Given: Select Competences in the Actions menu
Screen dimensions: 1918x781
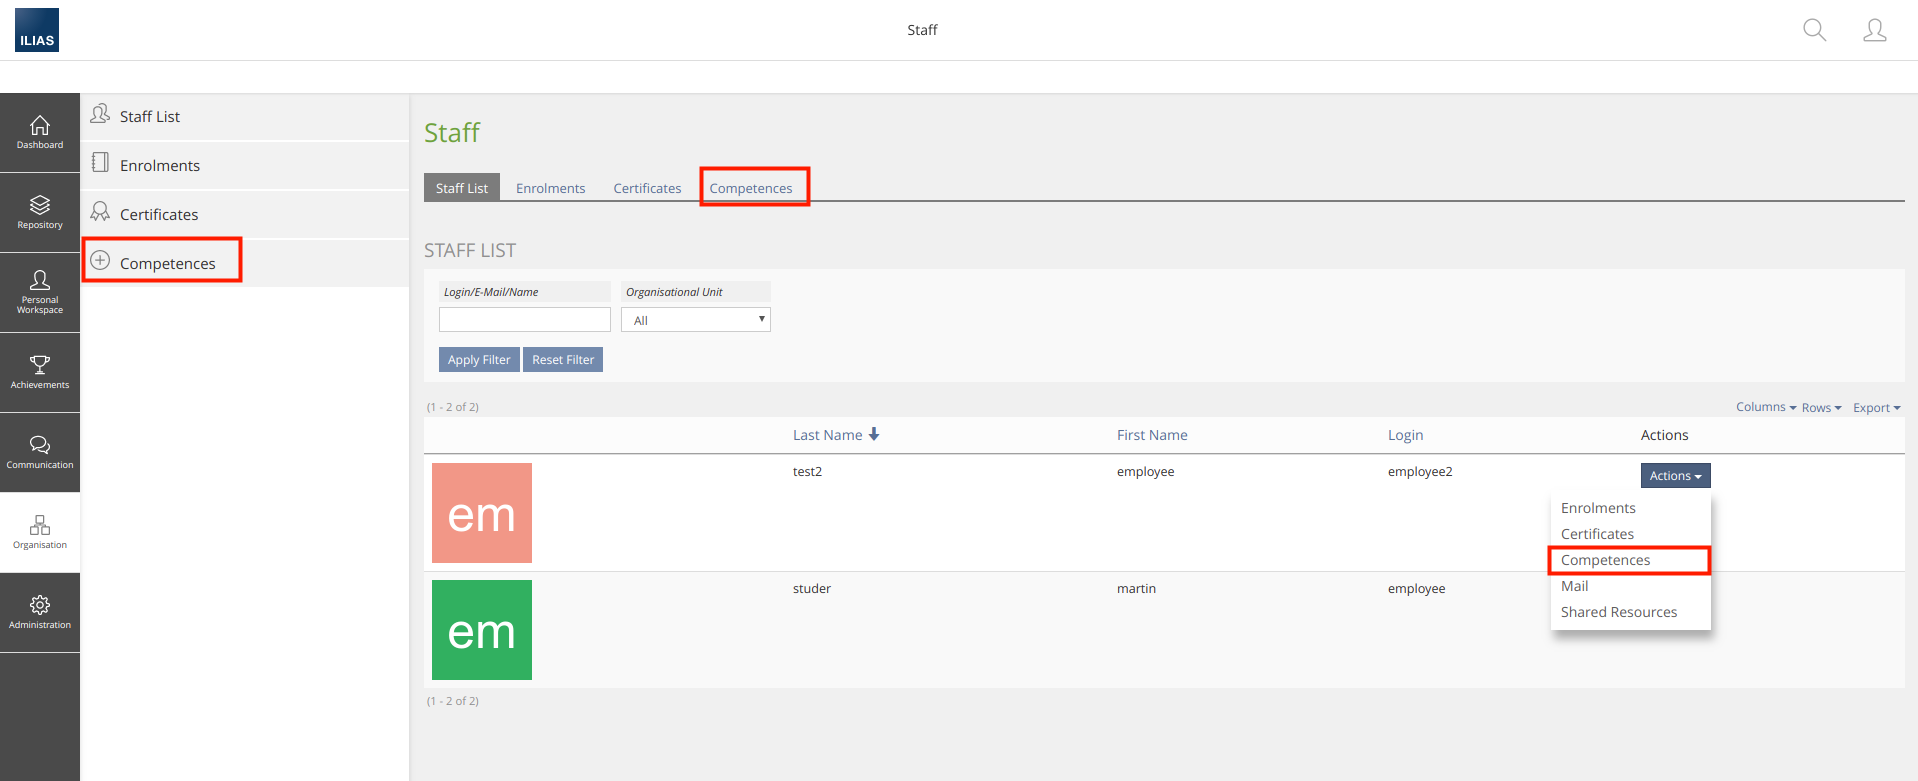Looking at the screenshot, I should (x=1605, y=560).
